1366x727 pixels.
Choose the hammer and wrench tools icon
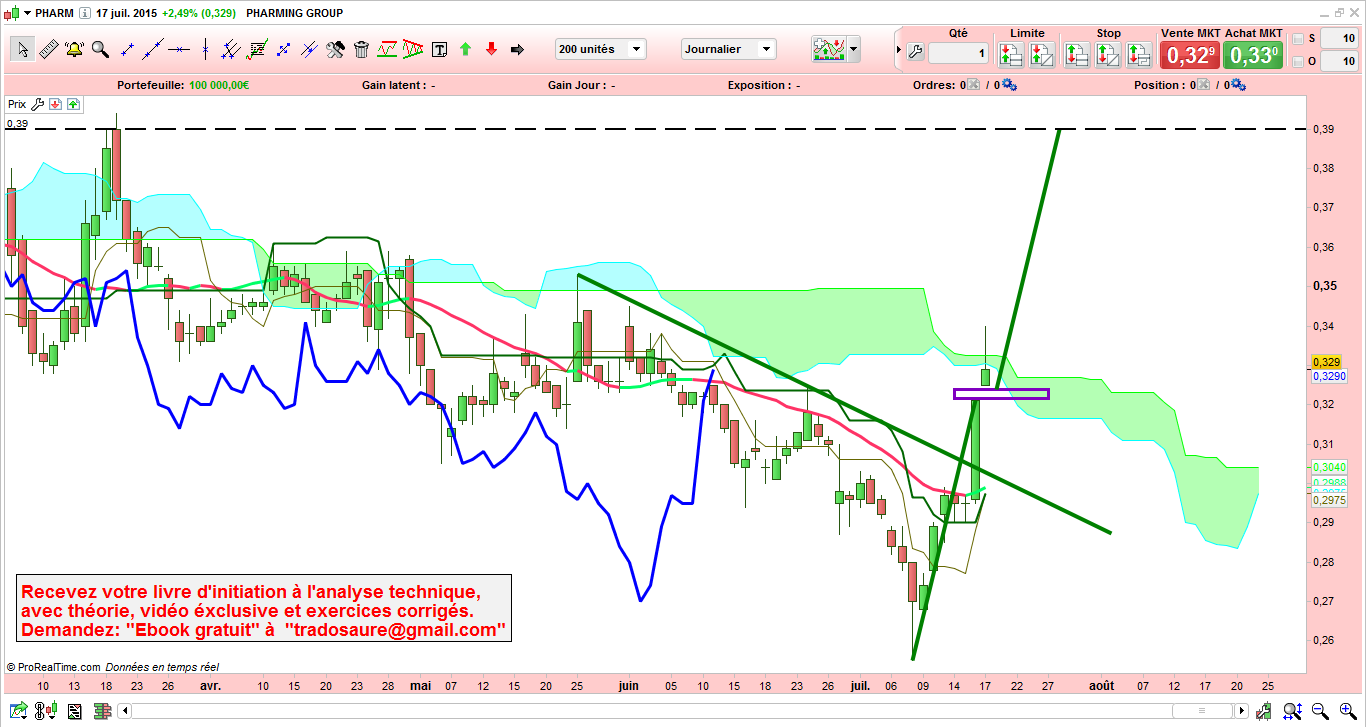click(x=336, y=49)
